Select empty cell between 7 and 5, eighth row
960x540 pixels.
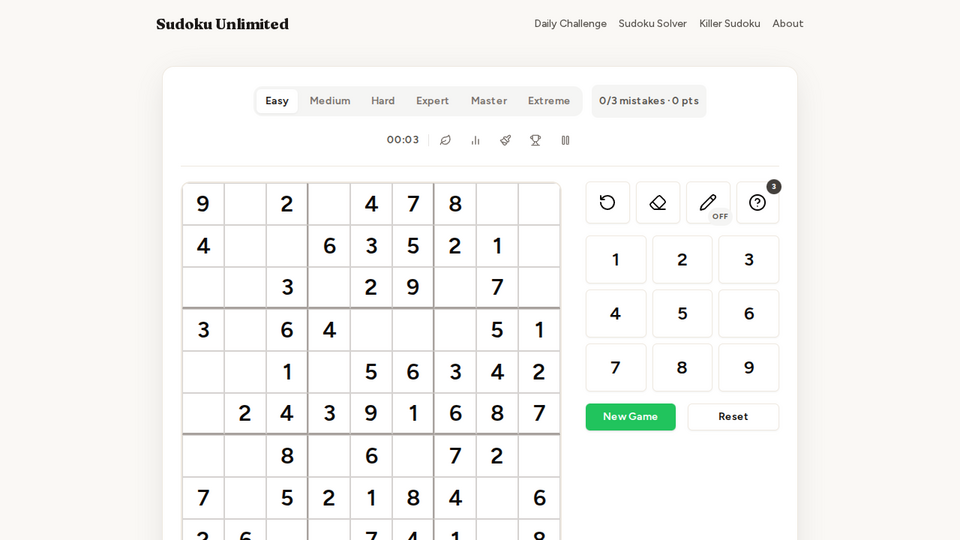pos(245,498)
